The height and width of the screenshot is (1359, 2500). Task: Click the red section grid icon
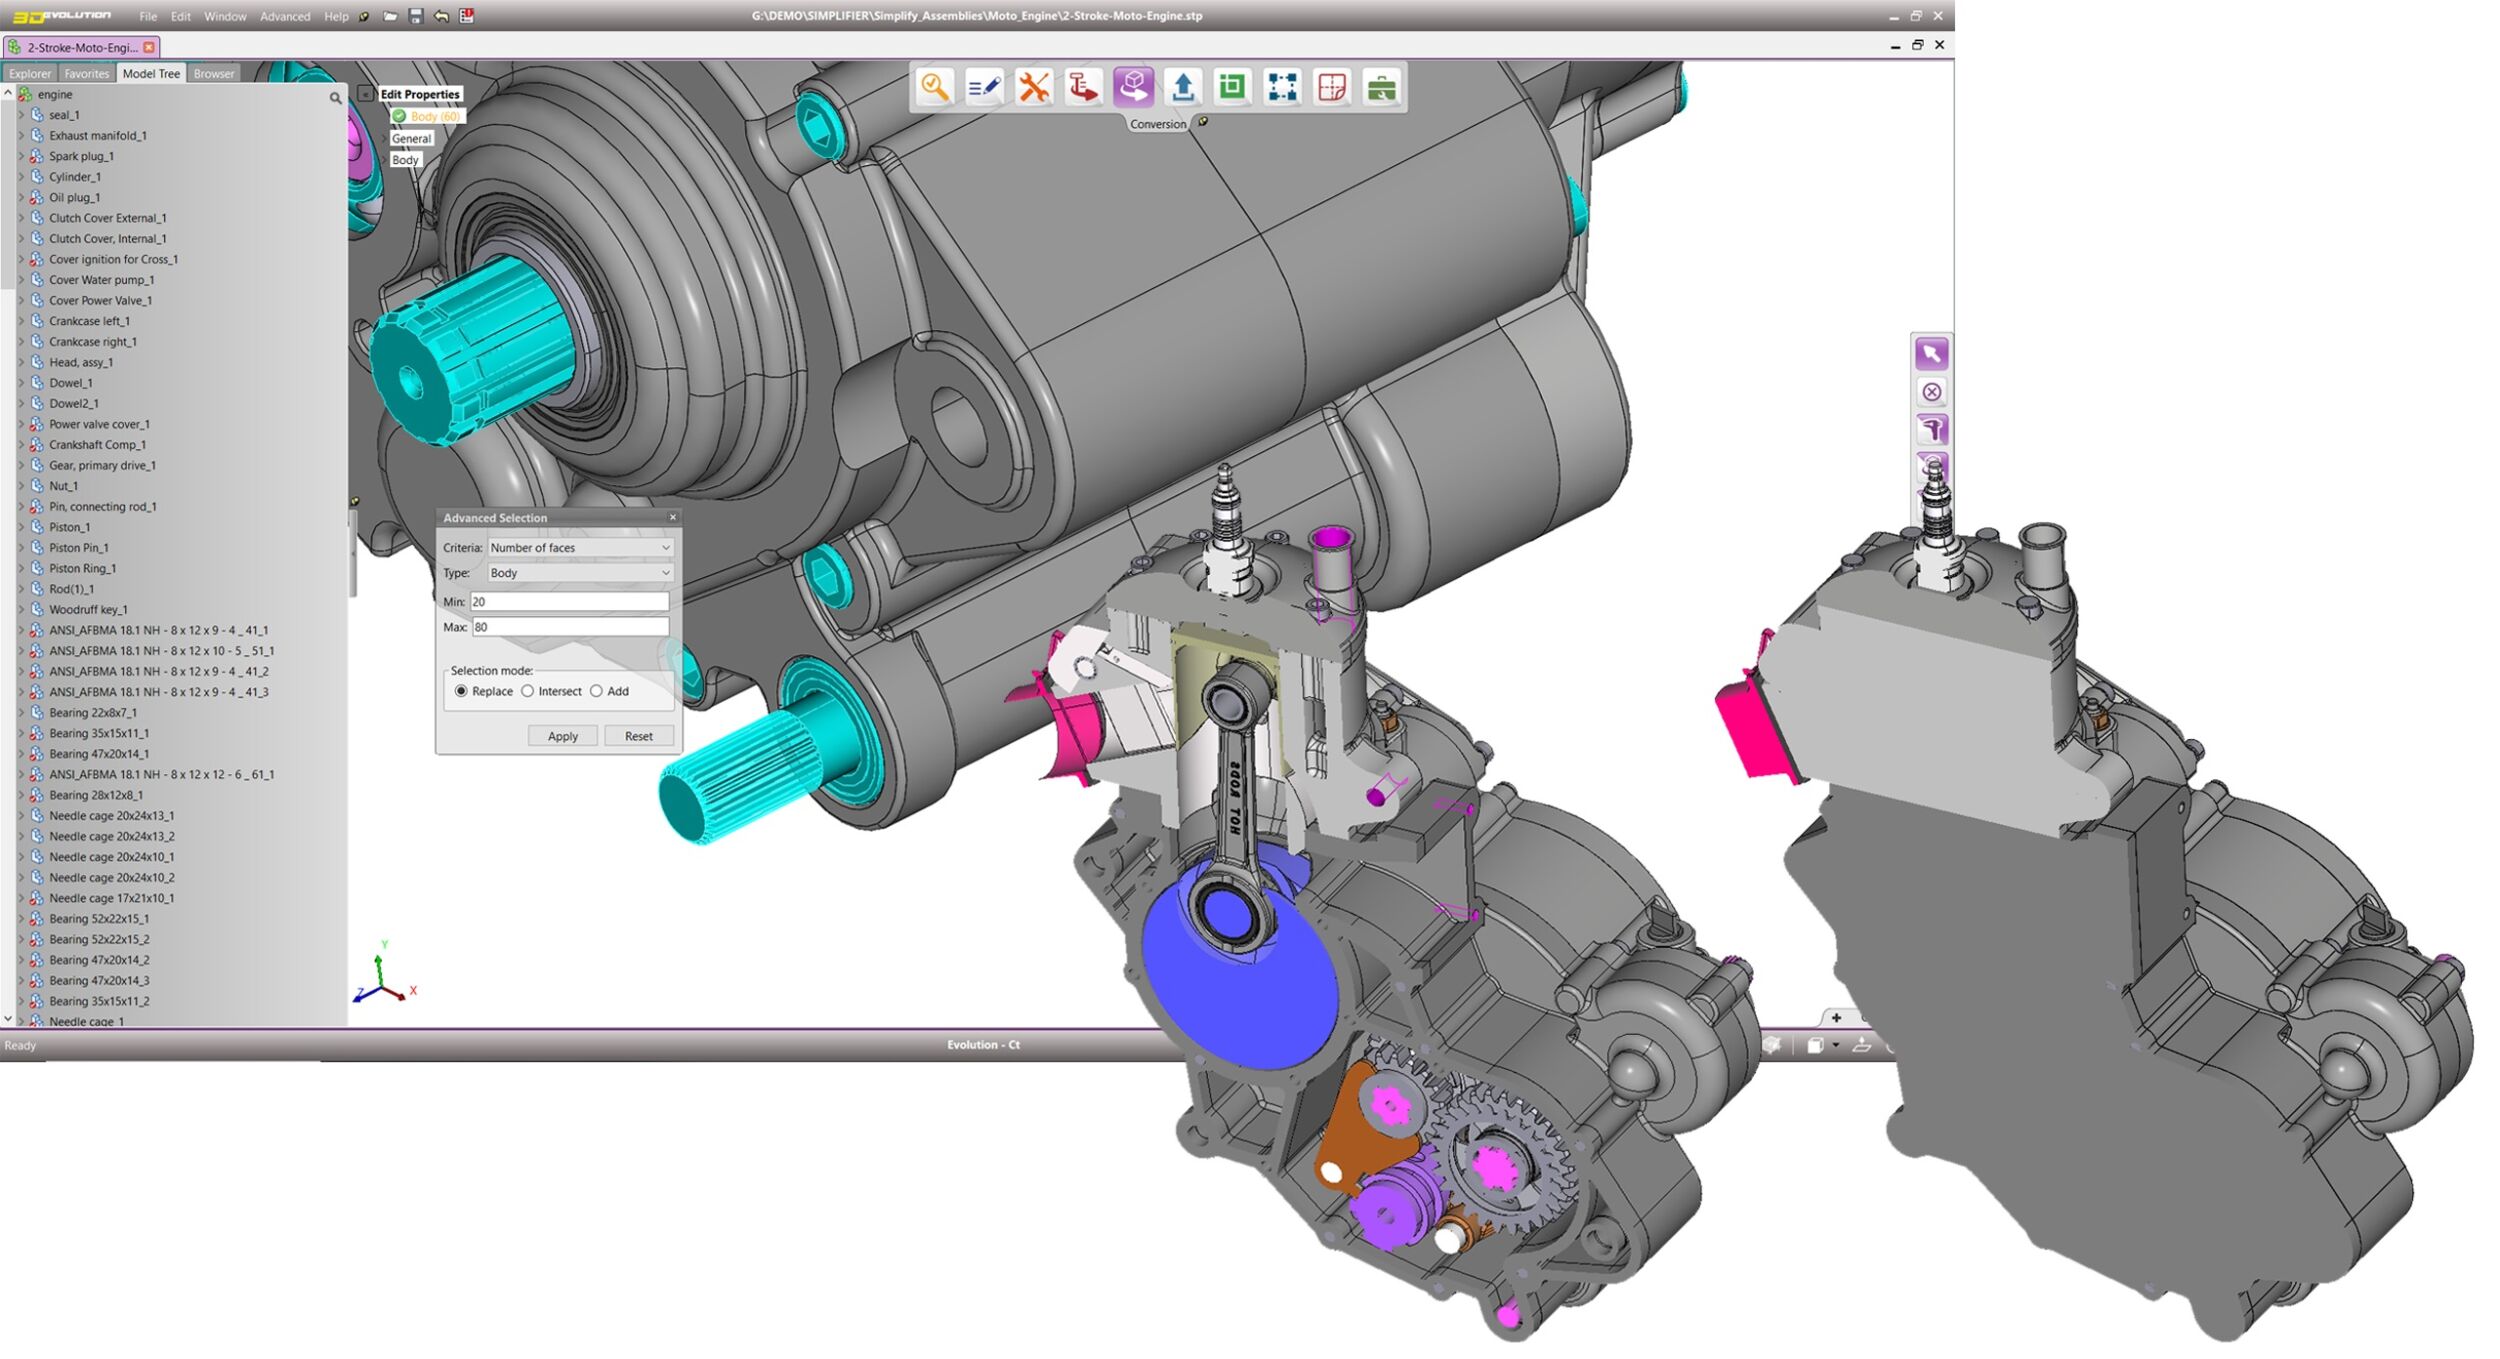tap(1331, 87)
